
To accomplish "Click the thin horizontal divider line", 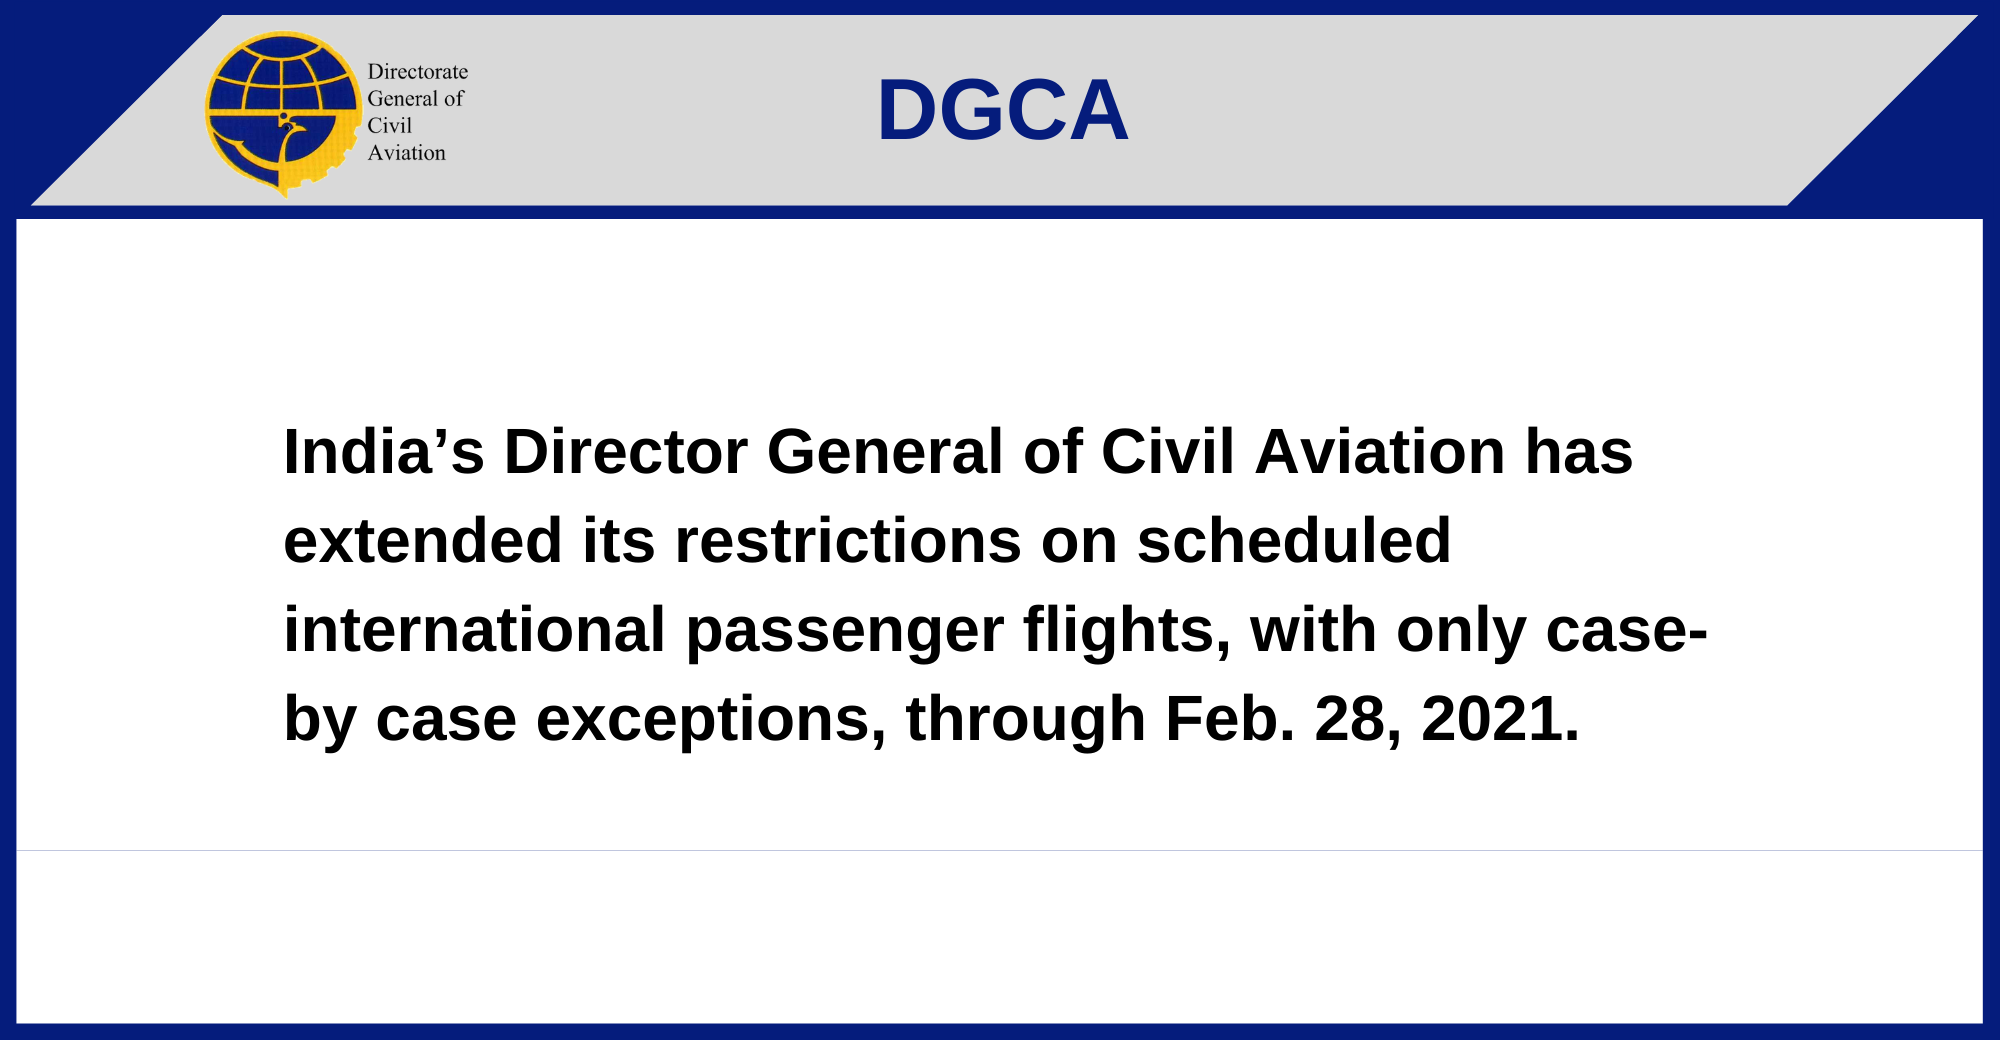I will (1000, 850).
